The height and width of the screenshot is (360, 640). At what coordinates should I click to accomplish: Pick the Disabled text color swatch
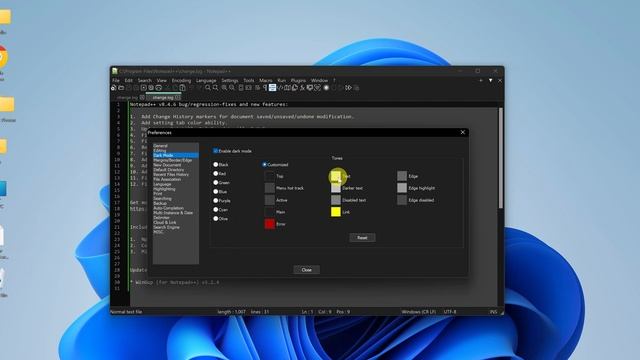(336, 200)
